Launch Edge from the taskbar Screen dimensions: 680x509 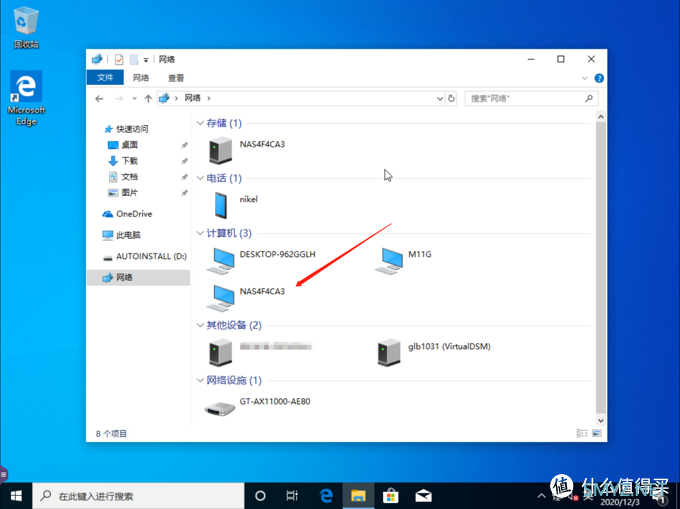[x=326, y=496]
